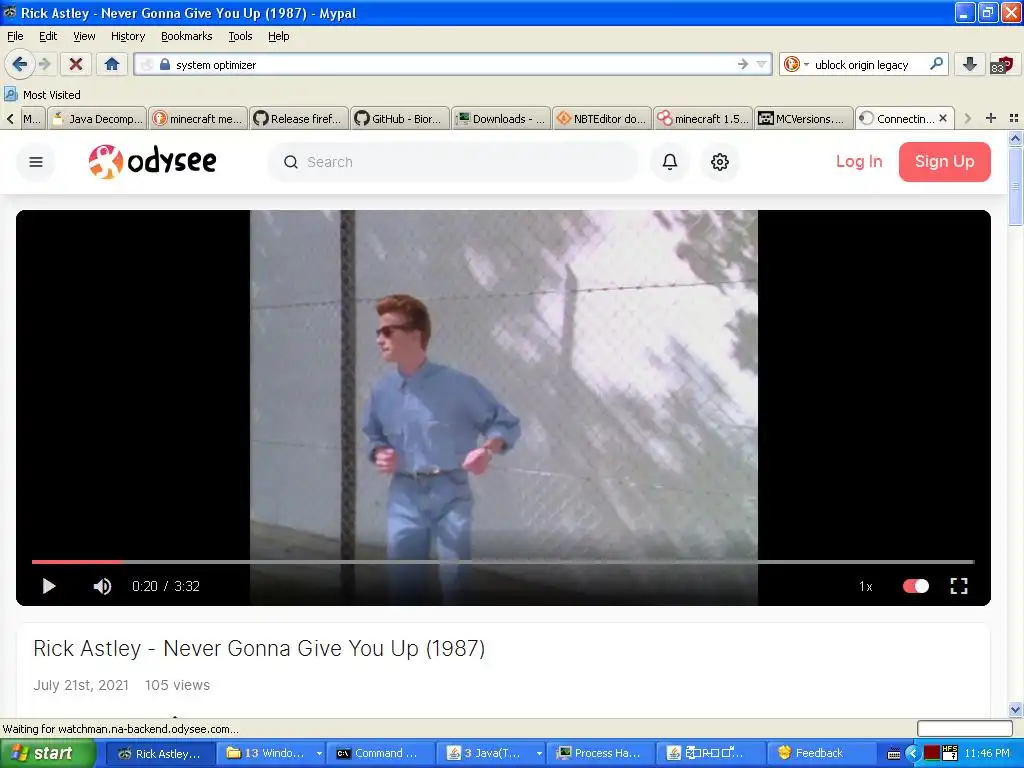Open the search engine selector dropdown
This screenshot has height=768, width=1024.
coord(796,64)
